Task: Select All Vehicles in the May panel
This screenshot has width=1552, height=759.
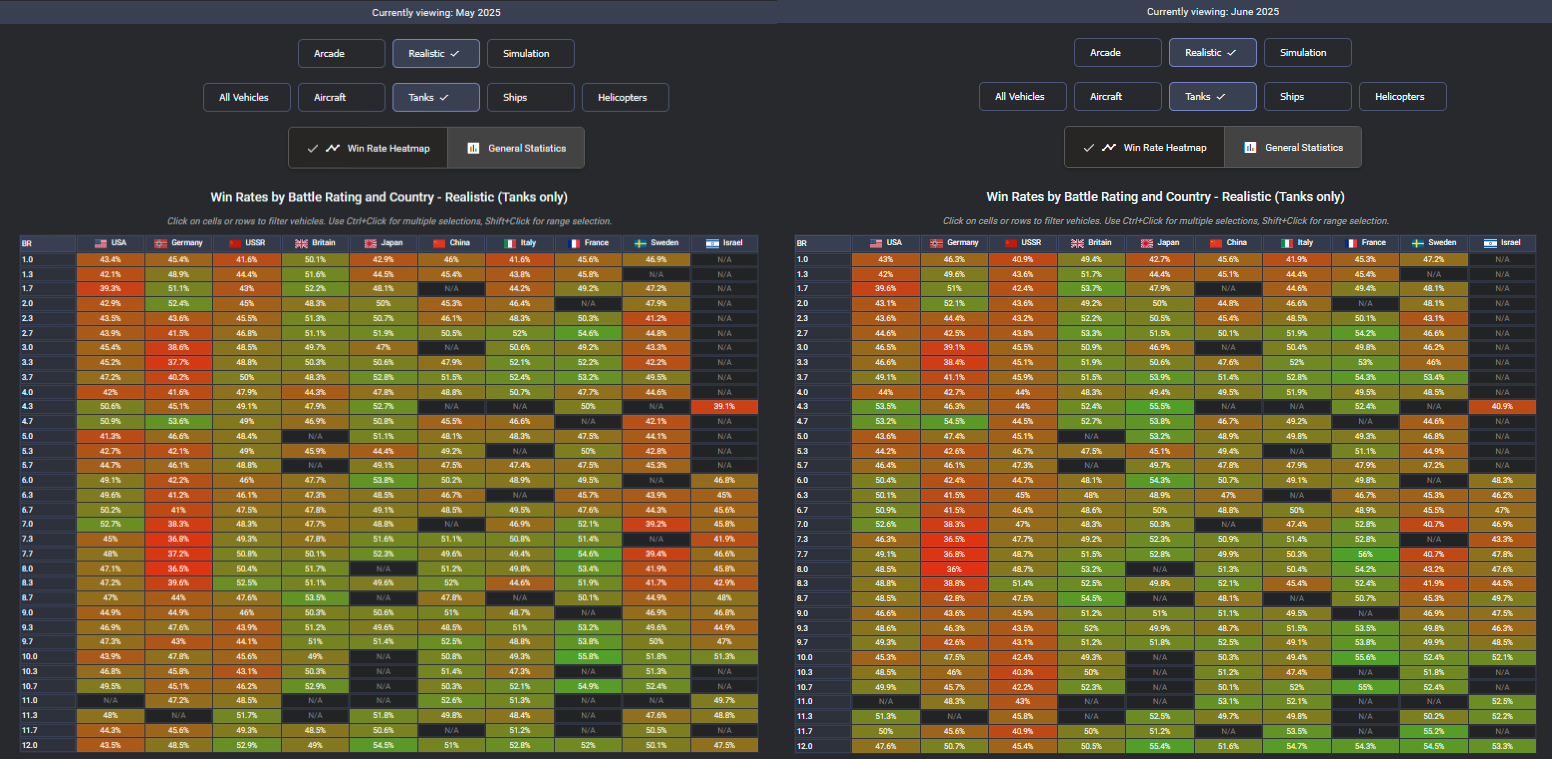Action: [247, 97]
